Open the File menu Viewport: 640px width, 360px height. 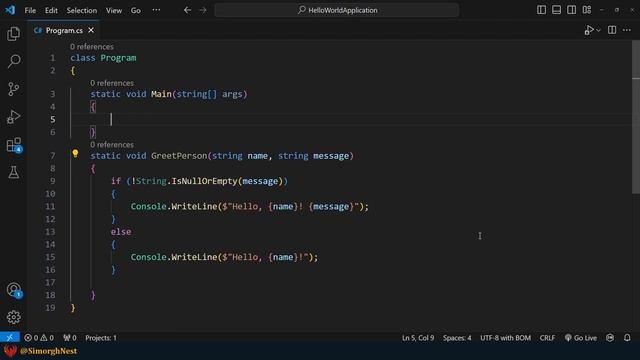[x=30, y=10]
